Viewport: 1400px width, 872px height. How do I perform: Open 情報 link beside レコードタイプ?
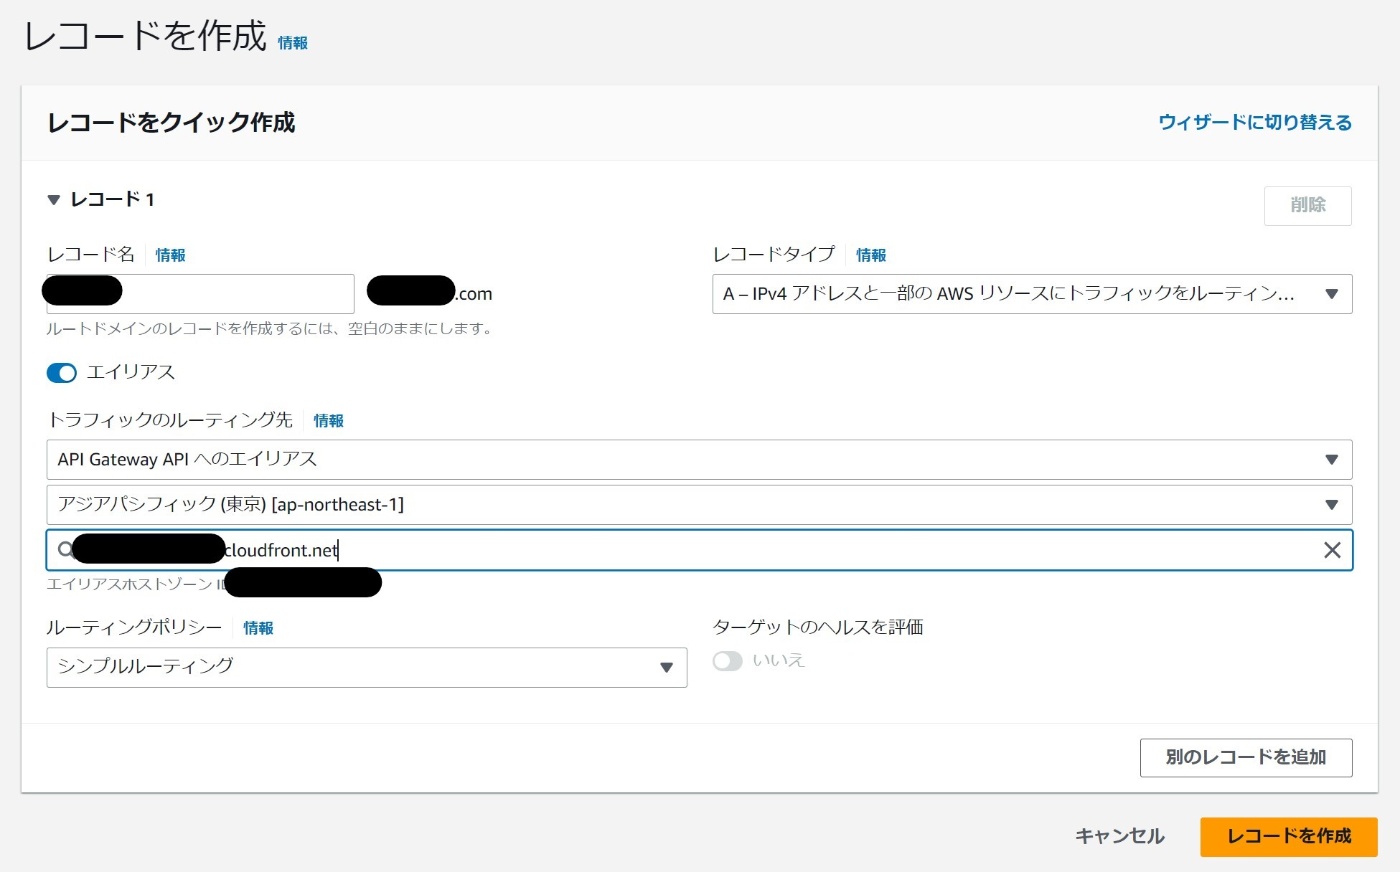click(x=871, y=255)
